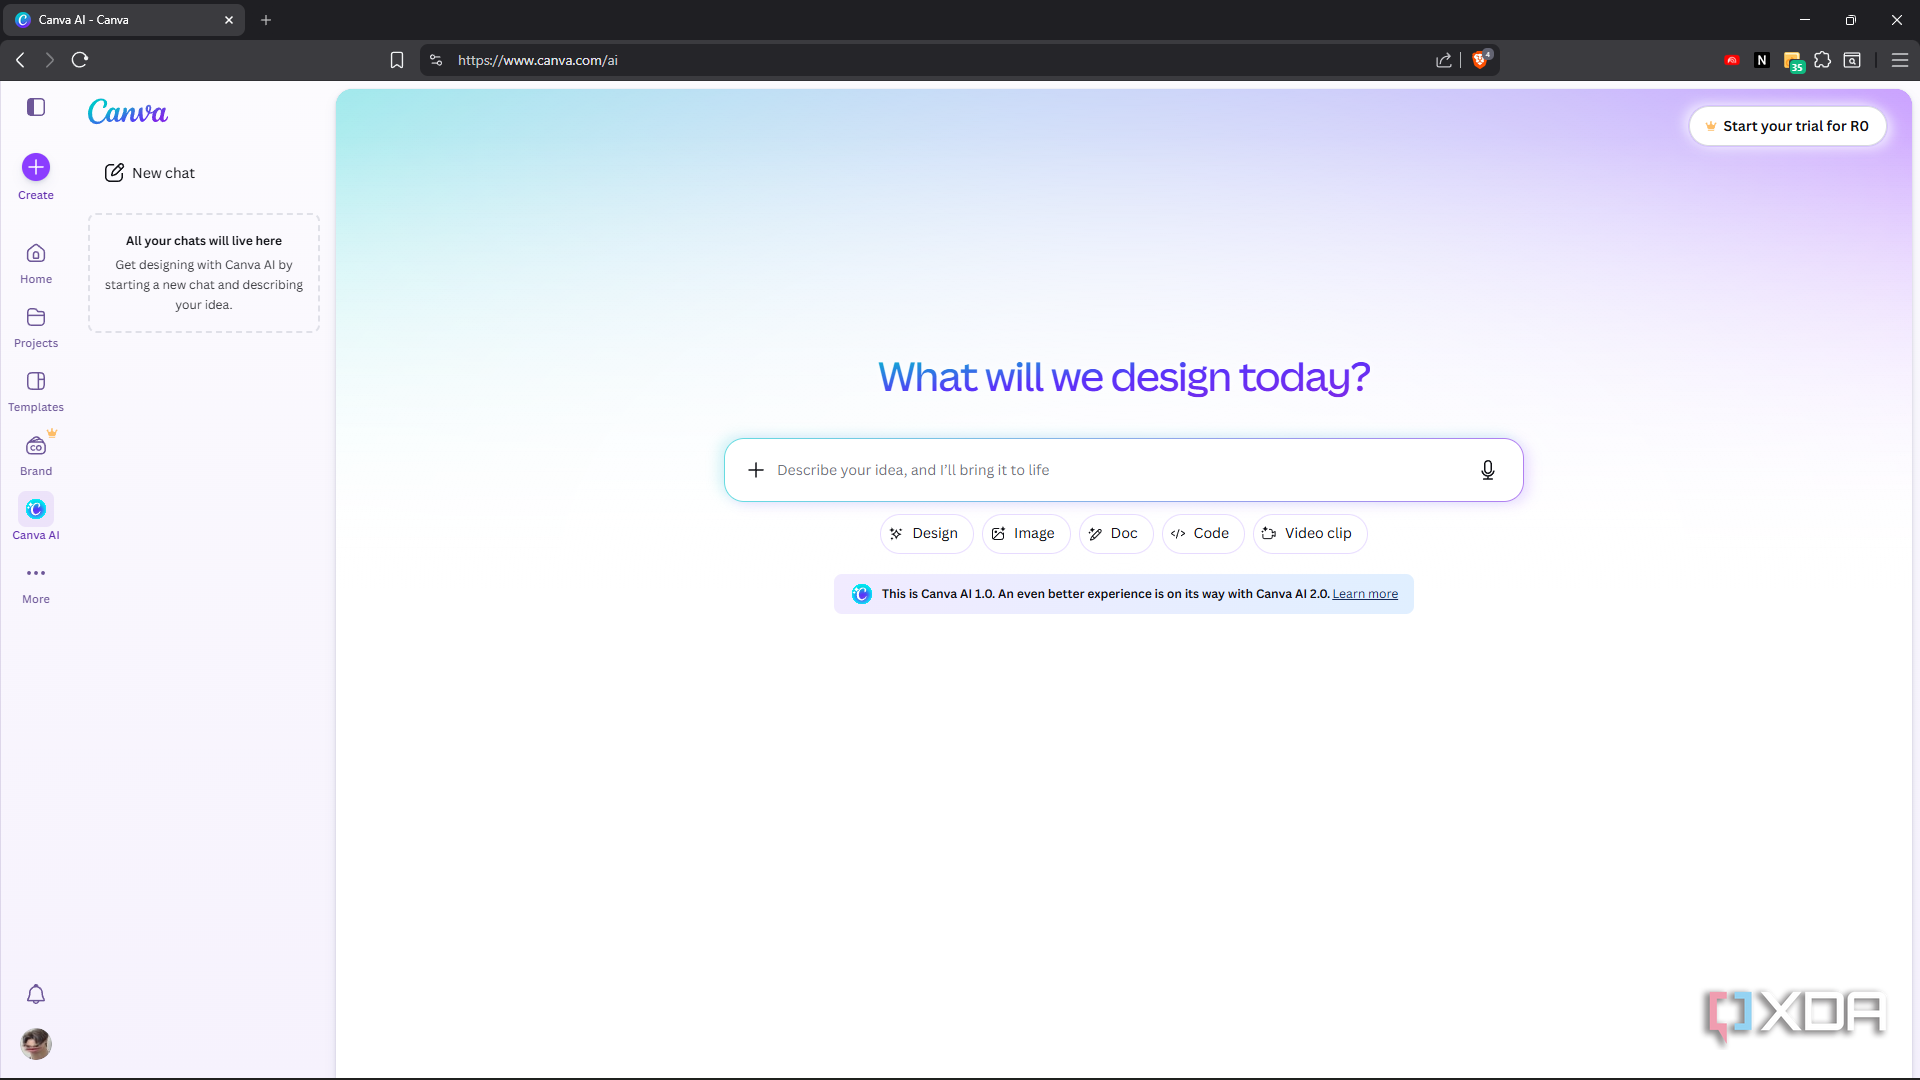Open the browser sidebar panel icon
The width and height of the screenshot is (1920, 1080).
(x=1852, y=60)
